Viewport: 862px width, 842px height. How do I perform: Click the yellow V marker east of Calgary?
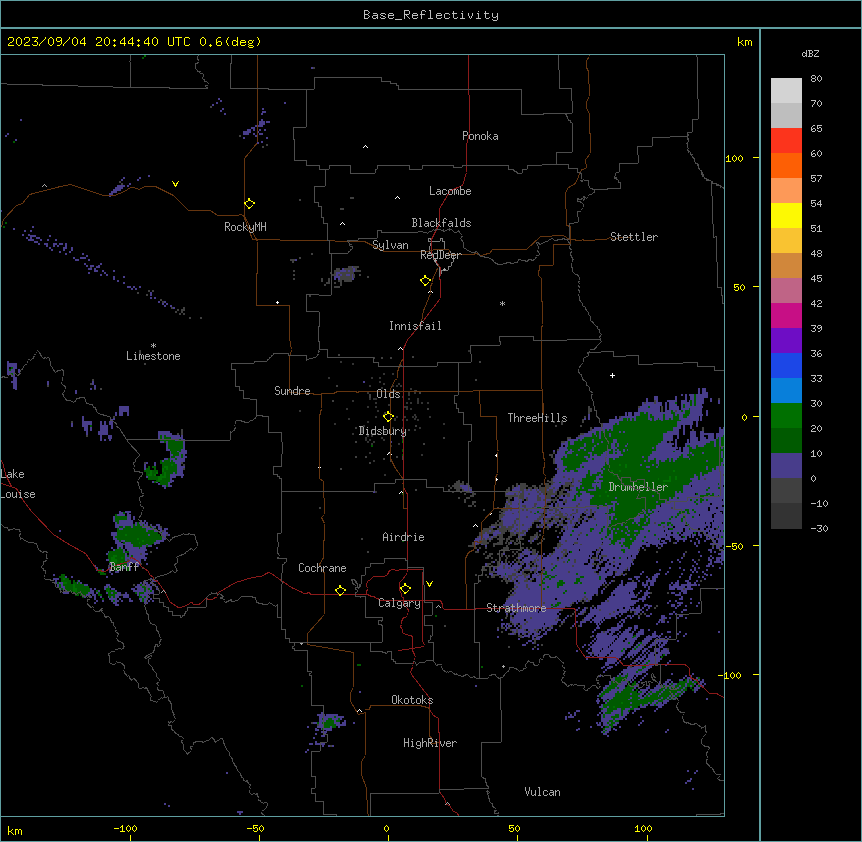pos(429,584)
